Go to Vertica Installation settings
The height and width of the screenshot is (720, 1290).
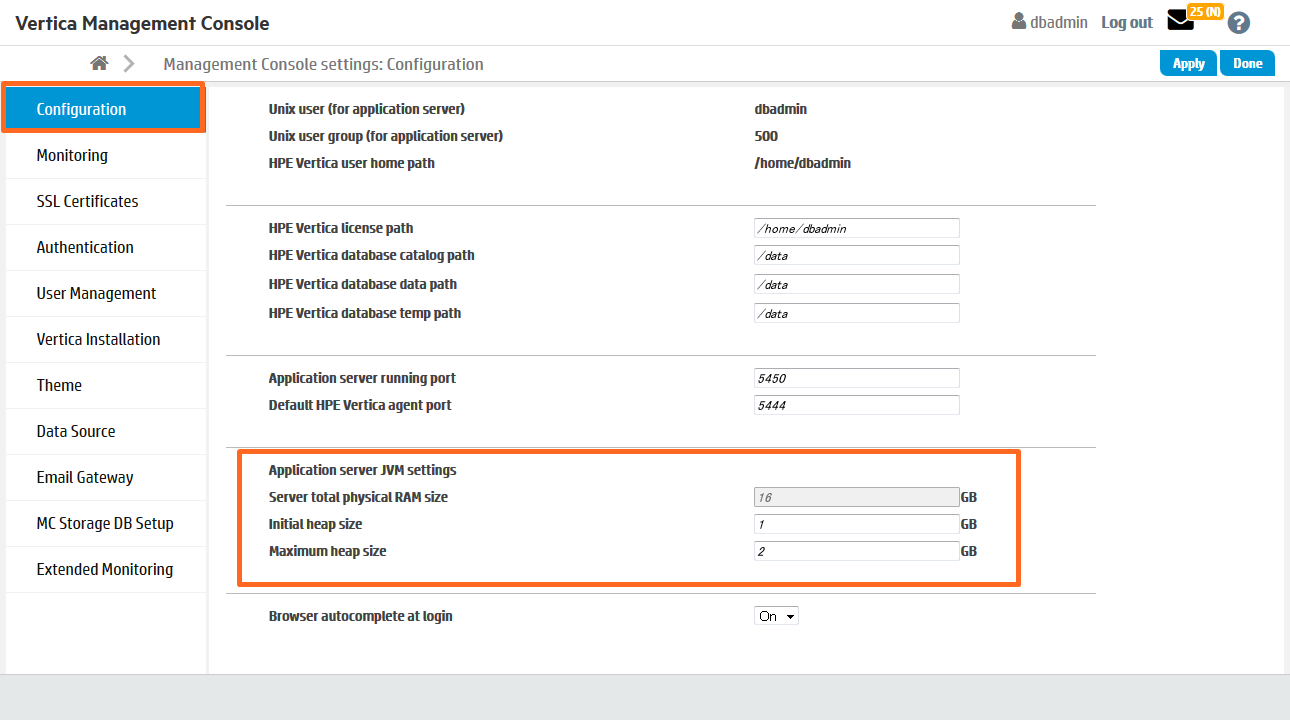point(98,339)
